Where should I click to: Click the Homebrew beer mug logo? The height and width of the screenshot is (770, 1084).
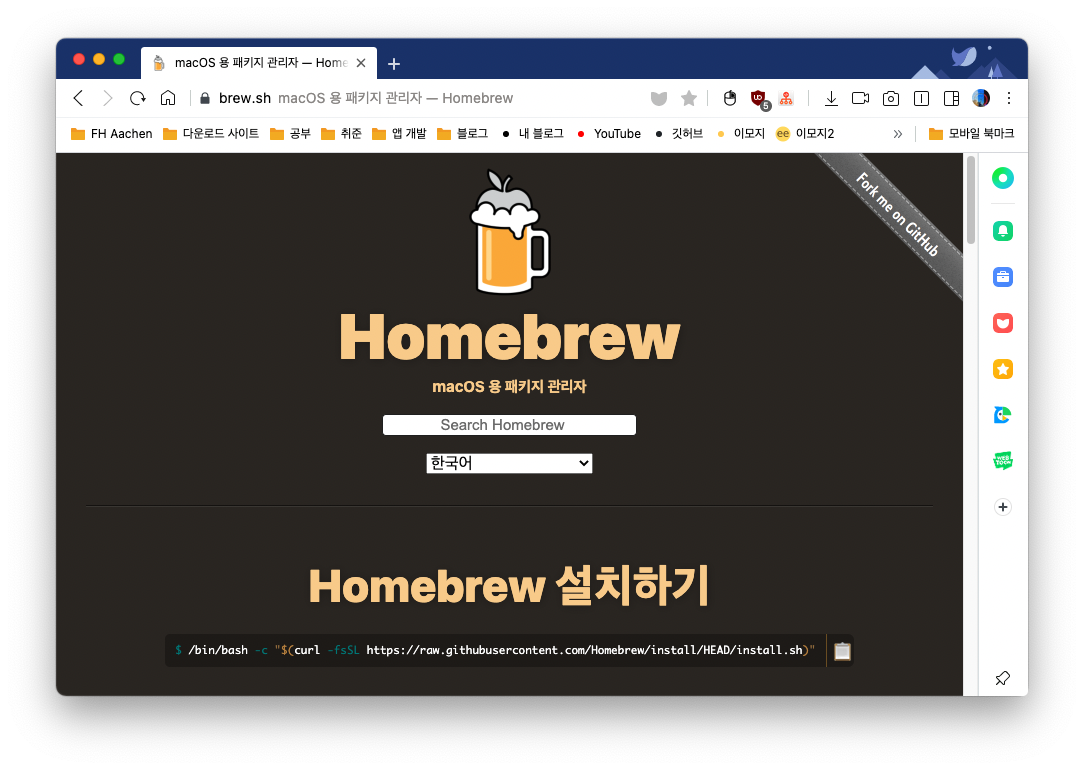coord(510,232)
